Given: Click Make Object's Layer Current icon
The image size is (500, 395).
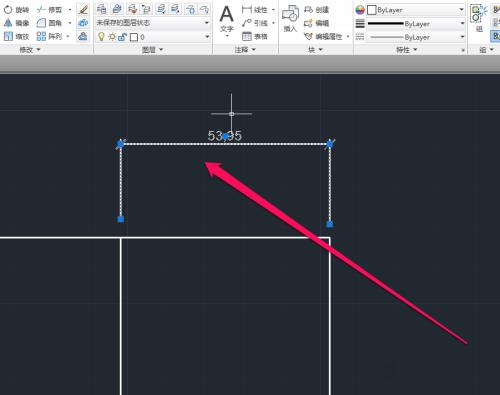Looking at the screenshot, I should (117, 9).
